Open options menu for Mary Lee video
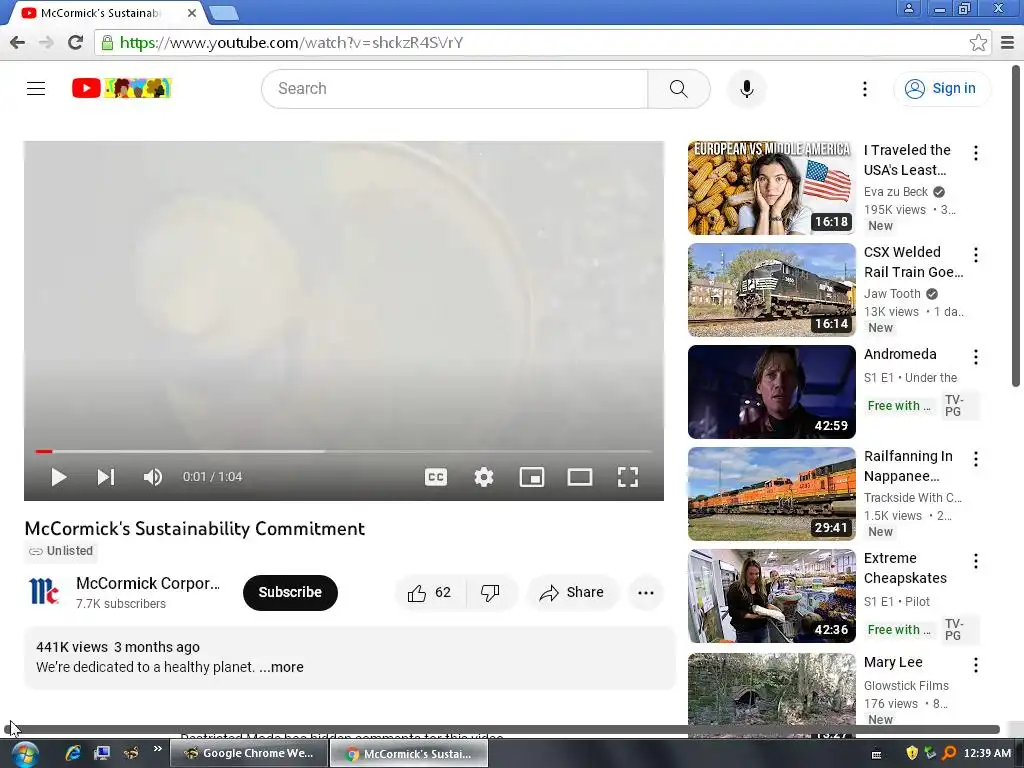The height and width of the screenshot is (768, 1024). [x=976, y=665]
